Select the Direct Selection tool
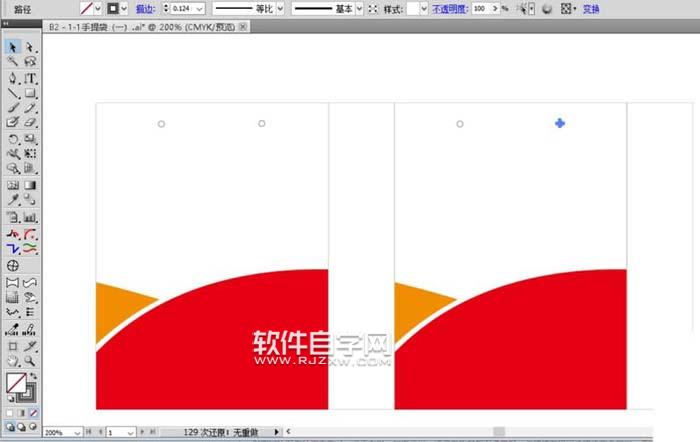The width and height of the screenshot is (700, 442). (x=29, y=47)
